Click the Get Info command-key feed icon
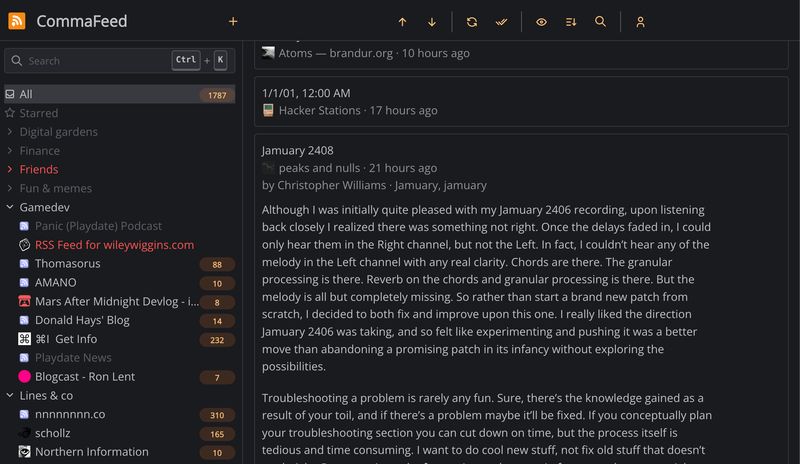Image resolution: width=800 pixels, height=464 pixels. pos(24,339)
